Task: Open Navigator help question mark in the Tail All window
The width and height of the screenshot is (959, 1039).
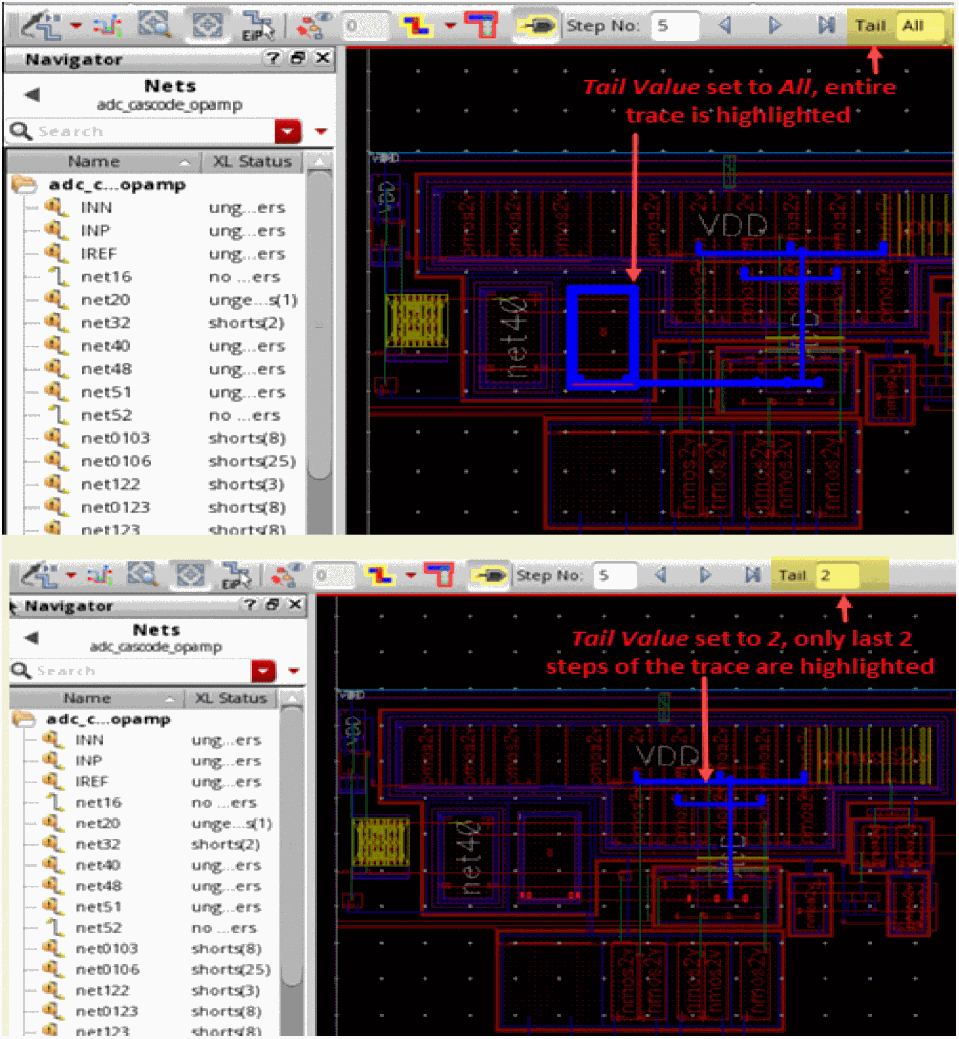Action: point(272,58)
